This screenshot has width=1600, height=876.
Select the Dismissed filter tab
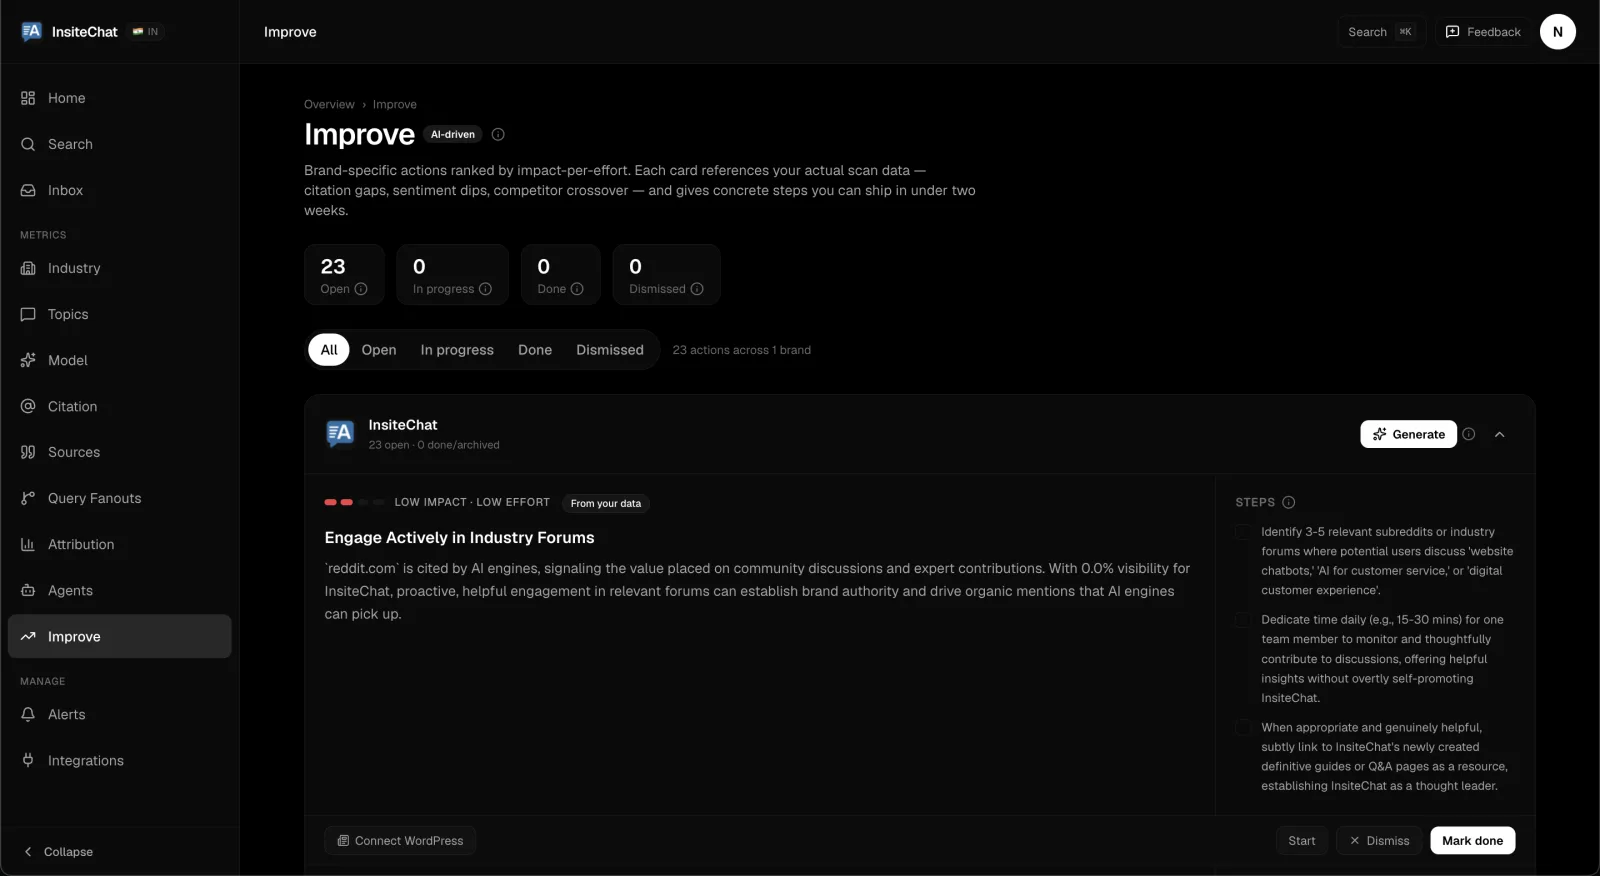point(610,350)
